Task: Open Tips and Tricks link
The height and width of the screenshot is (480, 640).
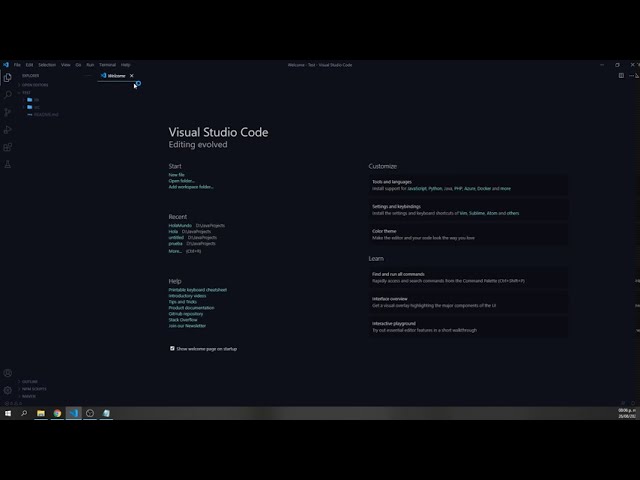Action: (182, 302)
